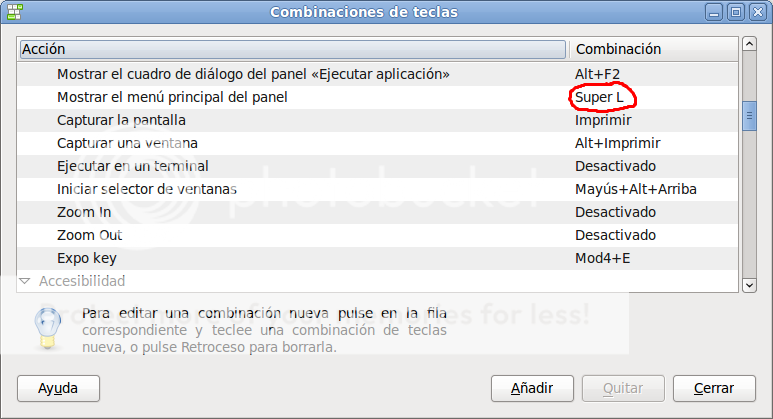Image resolution: width=773 pixels, height=419 pixels.
Task: Click the lightbulb hint icon
Action: tap(45, 325)
